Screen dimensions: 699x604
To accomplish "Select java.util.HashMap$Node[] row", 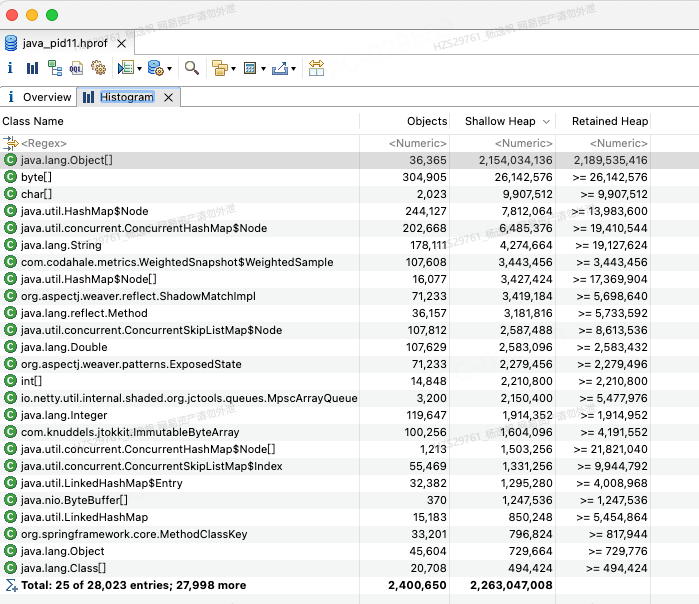I will 350,279.
